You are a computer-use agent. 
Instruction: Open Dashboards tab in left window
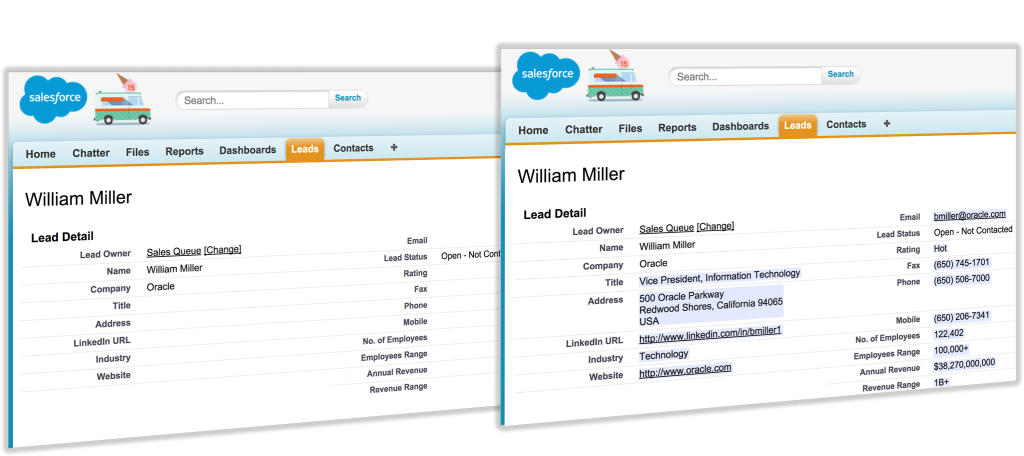[x=248, y=150]
